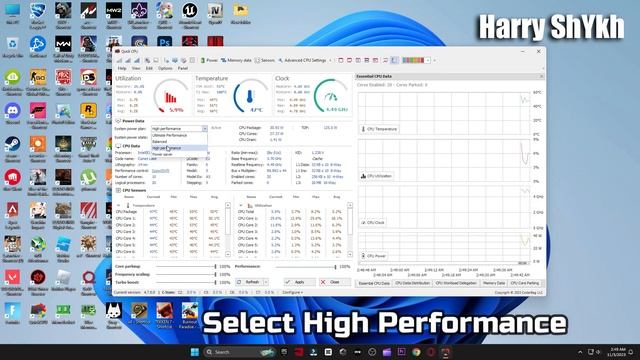Click the Core parking slider
The image size is (640, 360).
[x=186, y=267]
